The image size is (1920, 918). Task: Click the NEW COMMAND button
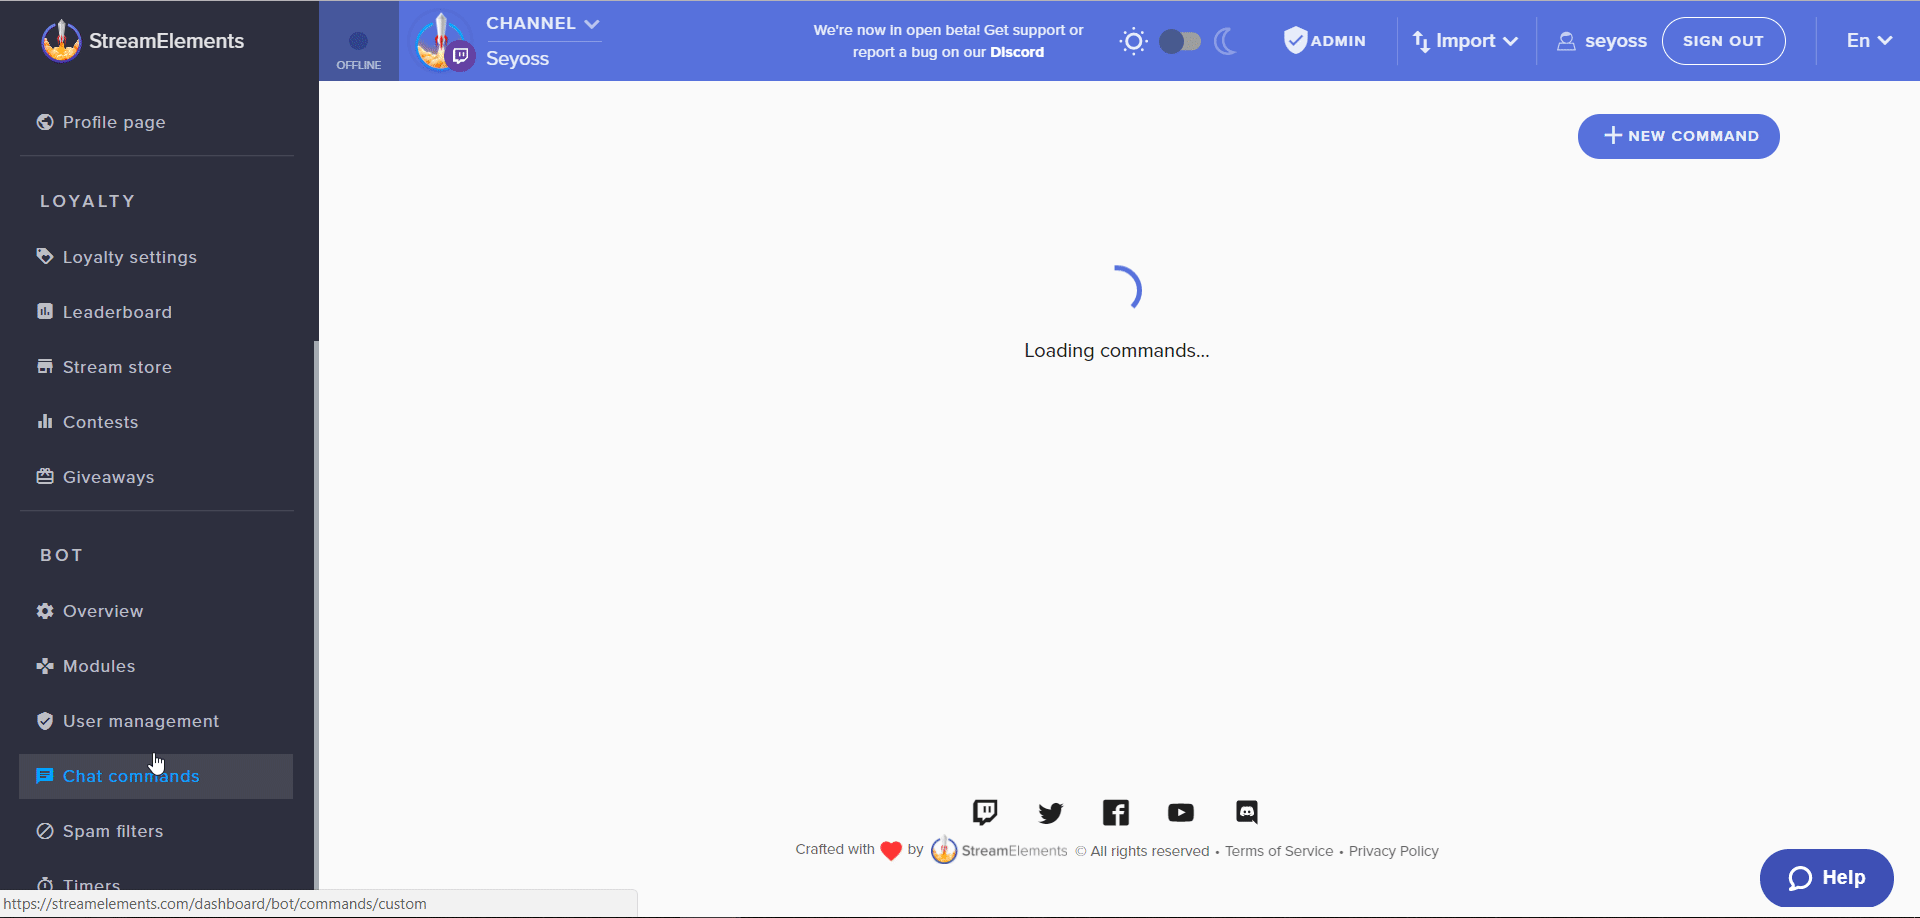coord(1678,136)
